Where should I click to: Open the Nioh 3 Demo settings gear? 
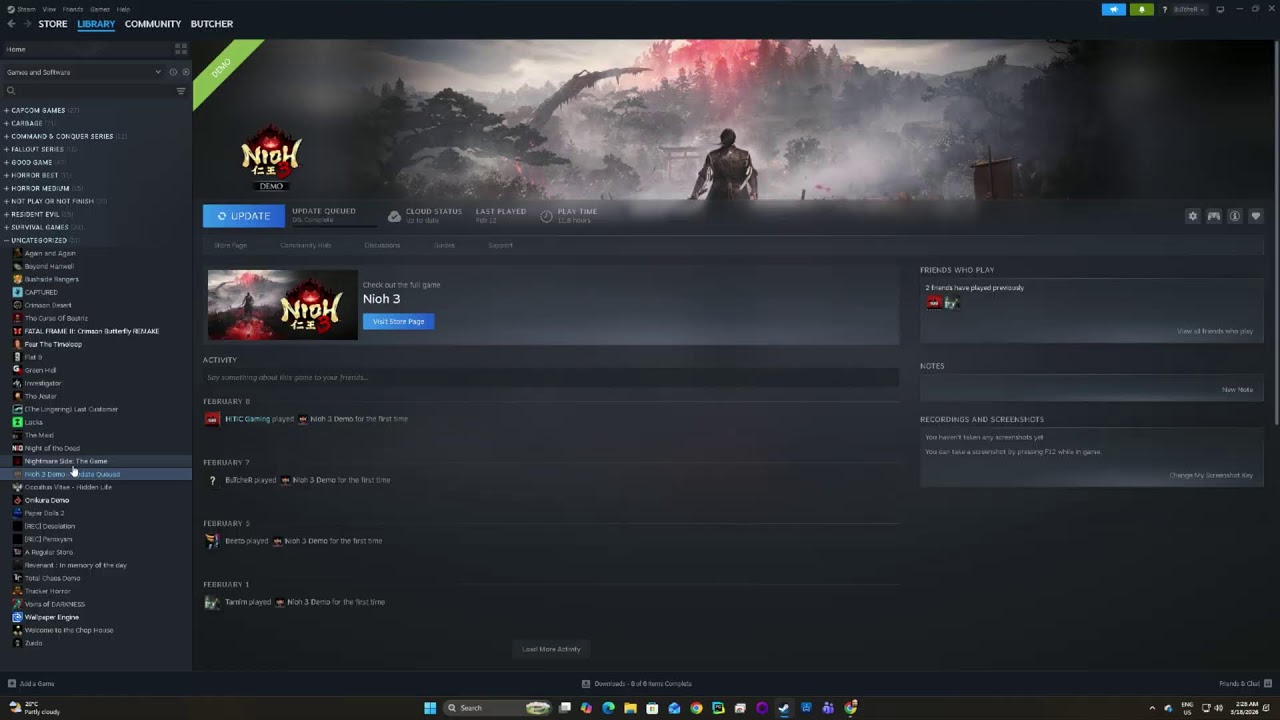(1192, 216)
